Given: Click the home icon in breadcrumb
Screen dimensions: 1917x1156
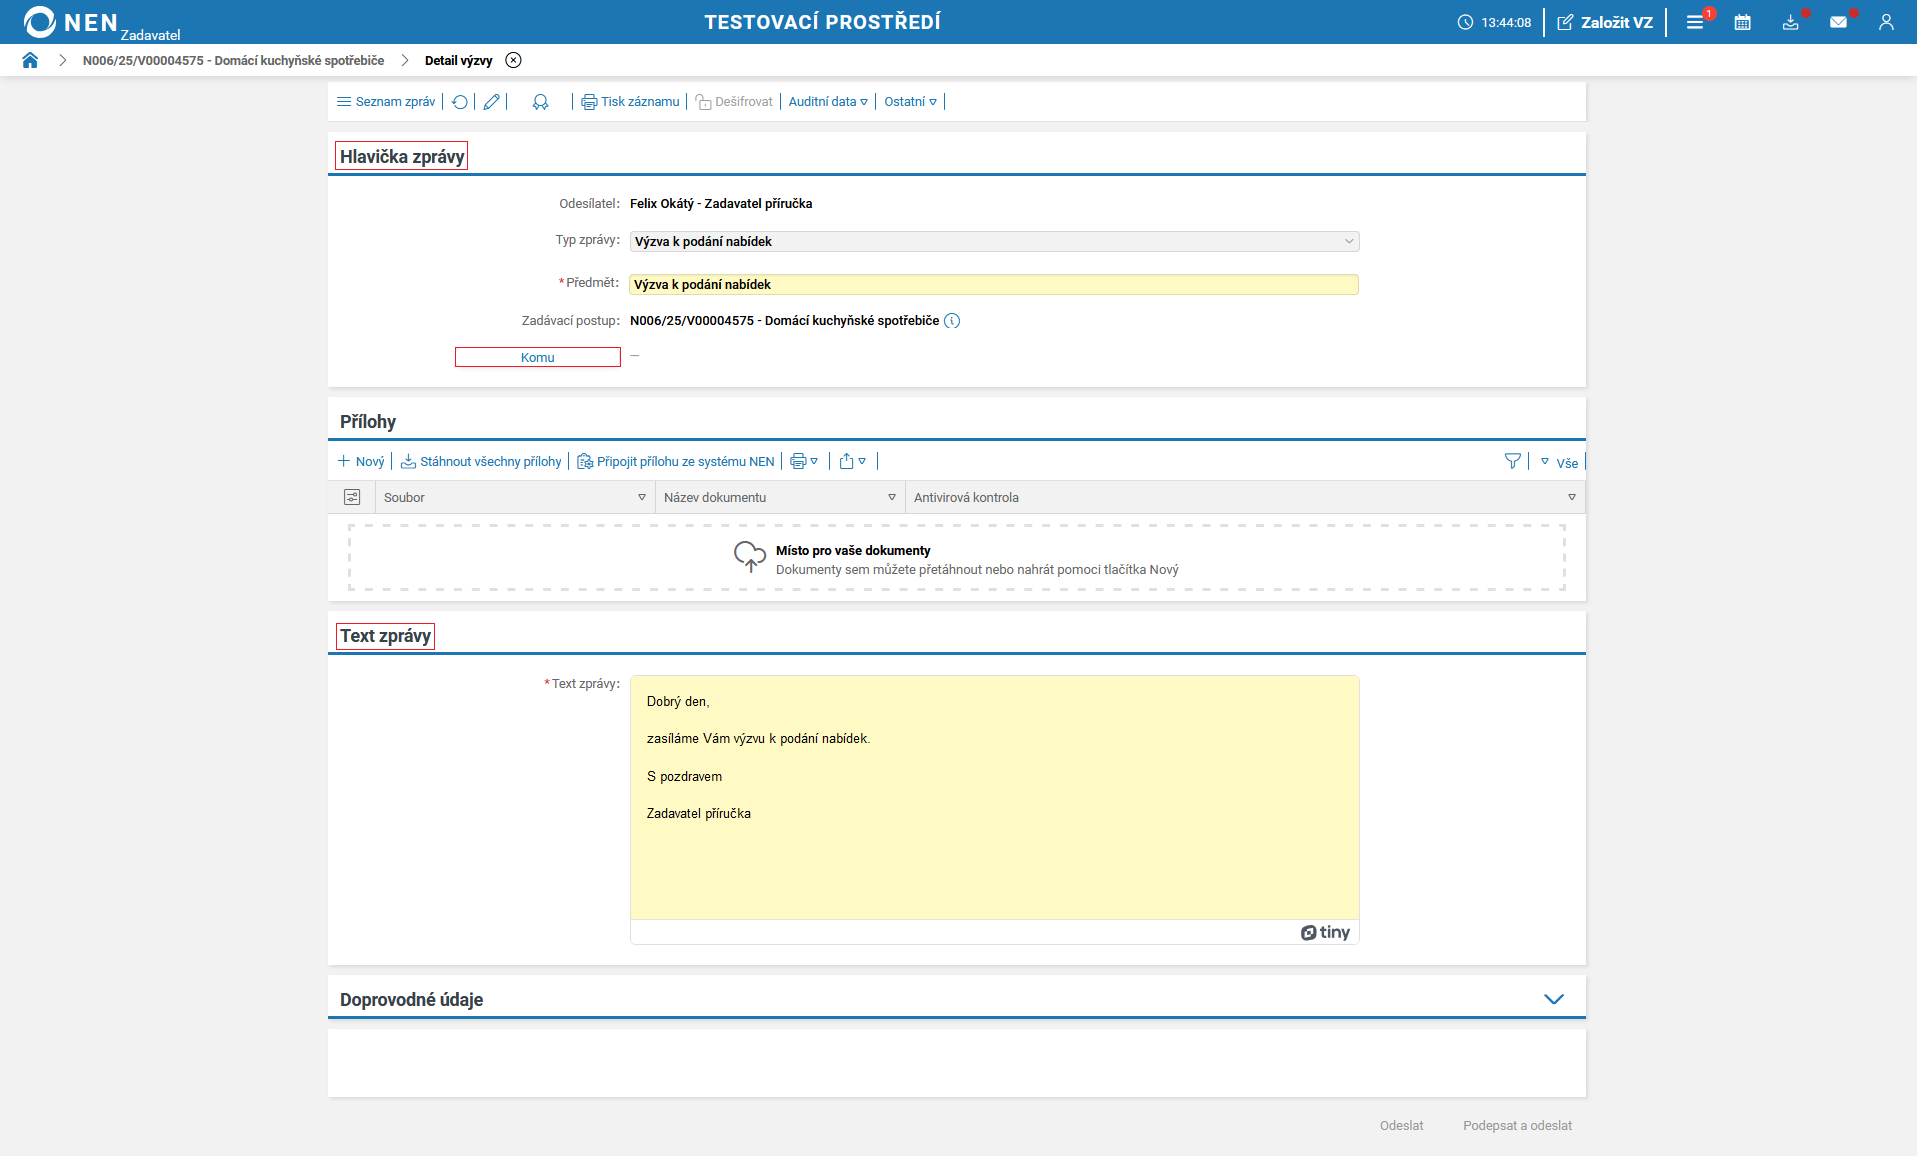Looking at the screenshot, I should click(30, 60).
